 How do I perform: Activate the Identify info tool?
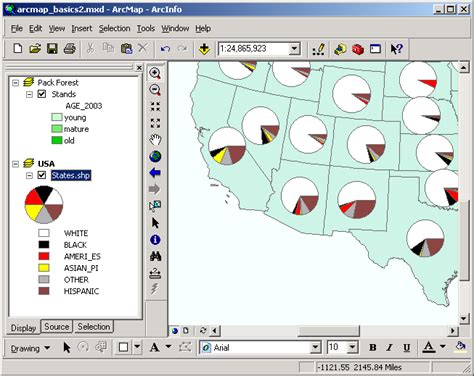155,240
